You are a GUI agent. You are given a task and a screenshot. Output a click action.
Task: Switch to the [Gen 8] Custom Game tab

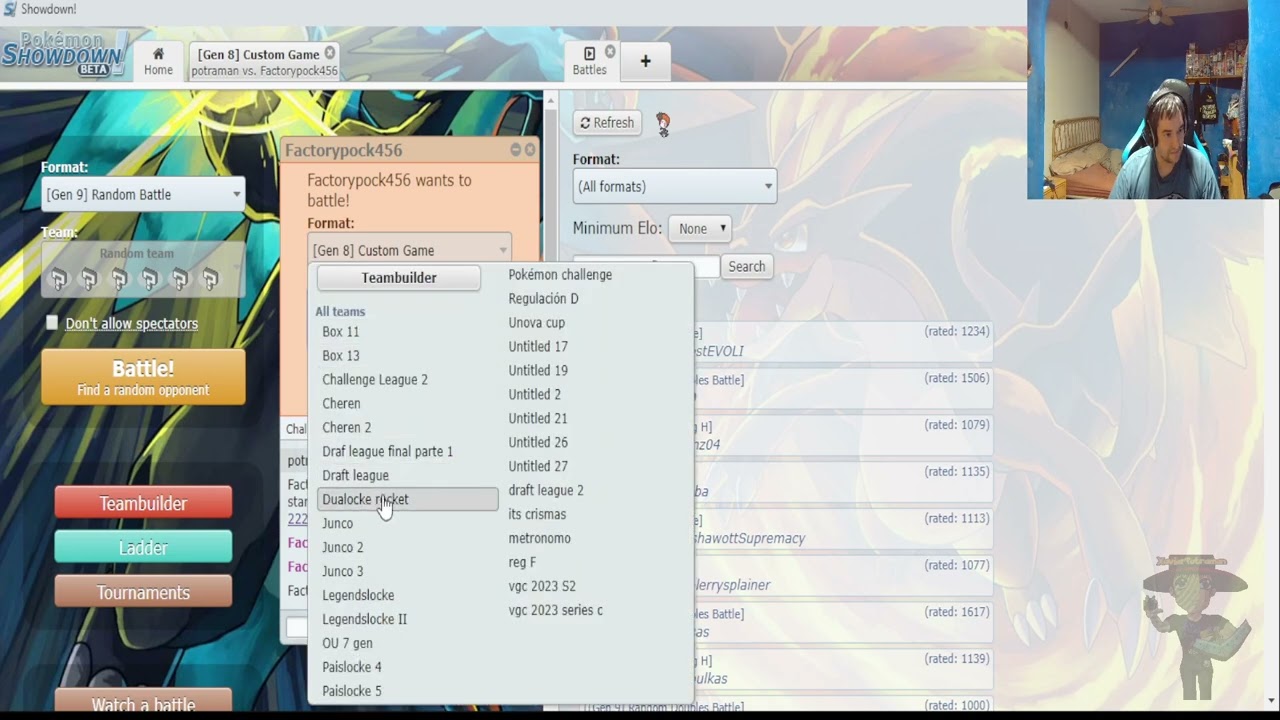(264, 62)
